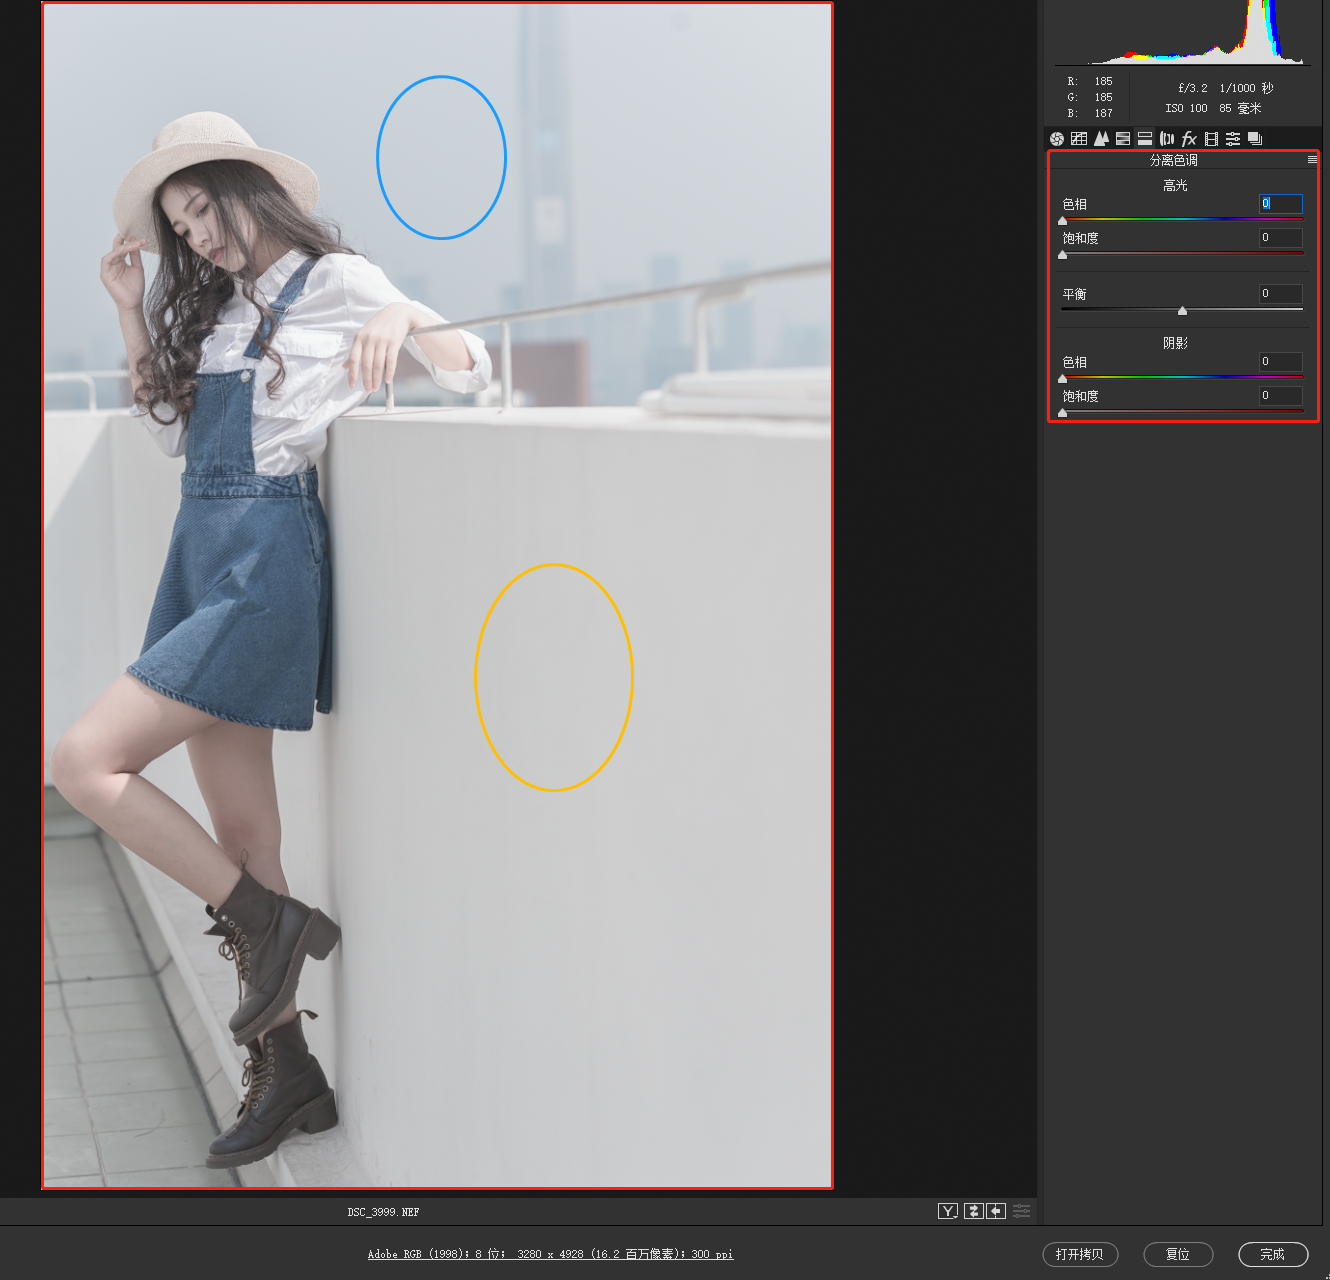Switch to the fx Effects panel
Viewport: 1330px width, 1280px height.
click(1189, 139)
